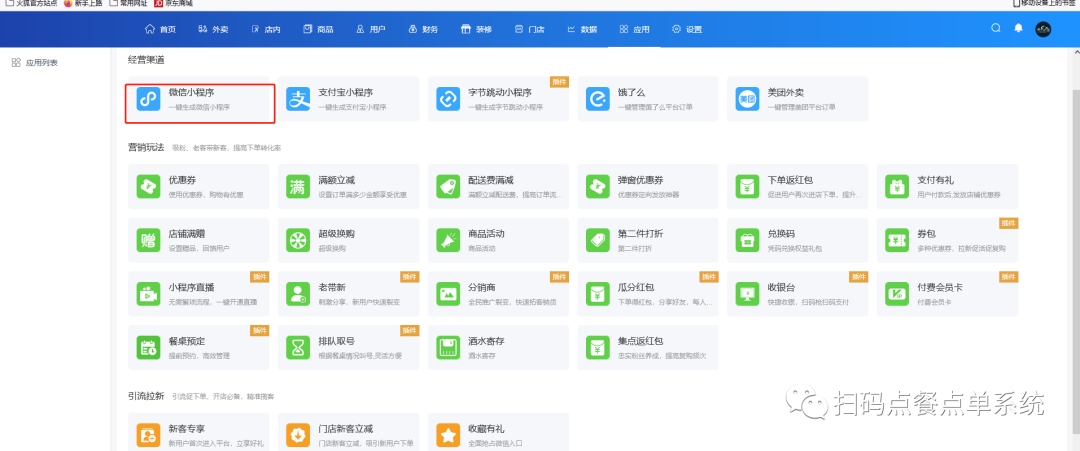
Task: Switch to the 首页 home tab
Action: tap(160, 29)
